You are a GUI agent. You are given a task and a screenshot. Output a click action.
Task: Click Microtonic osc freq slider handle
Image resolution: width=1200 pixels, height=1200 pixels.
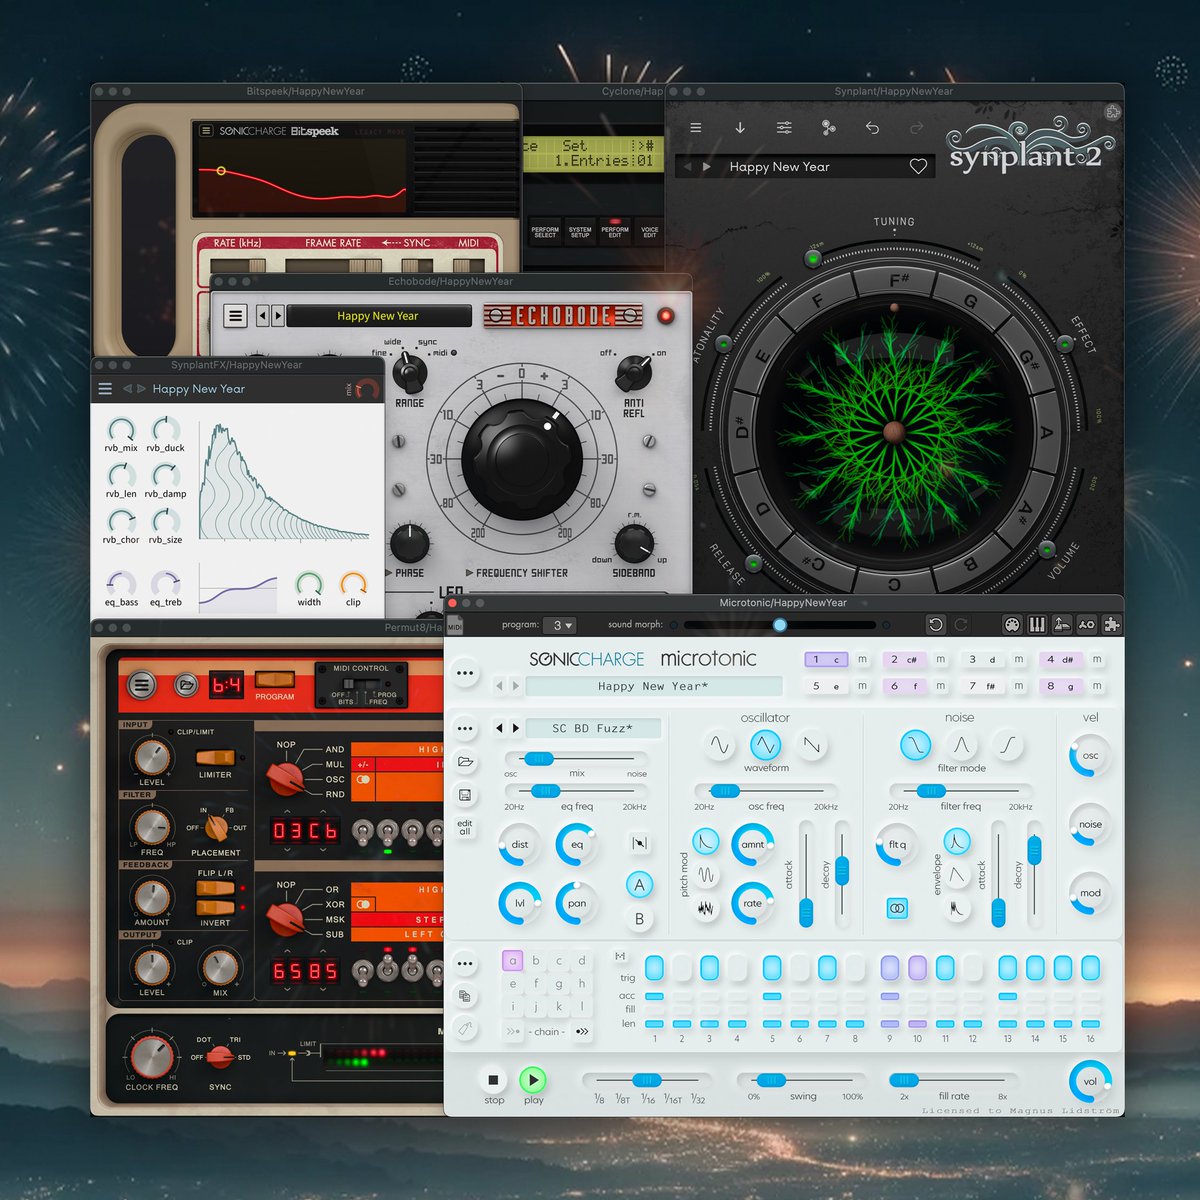[x=725, y=791]
